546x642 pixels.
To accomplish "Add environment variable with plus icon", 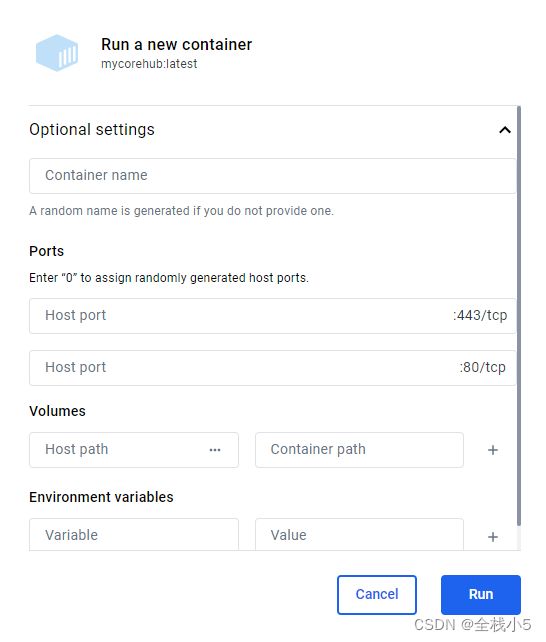I will pos(493,537).
